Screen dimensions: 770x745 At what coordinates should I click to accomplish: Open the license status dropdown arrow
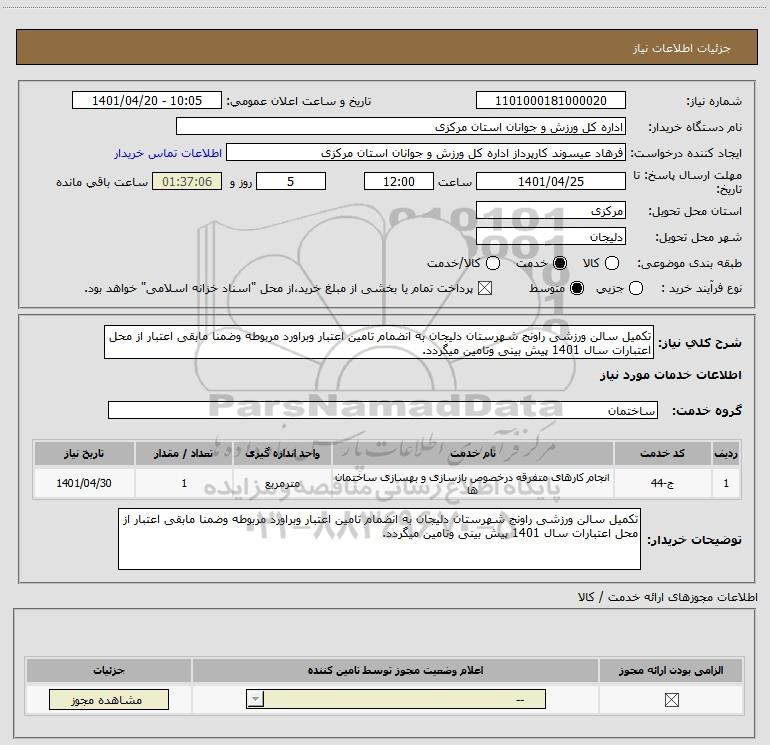[x=255, y=699]
